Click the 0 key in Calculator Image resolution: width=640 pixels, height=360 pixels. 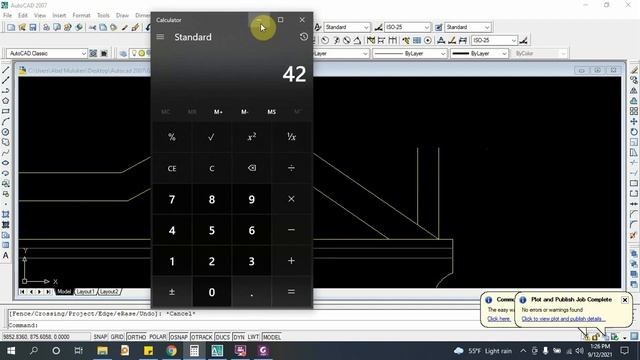(x=211, y=292)
